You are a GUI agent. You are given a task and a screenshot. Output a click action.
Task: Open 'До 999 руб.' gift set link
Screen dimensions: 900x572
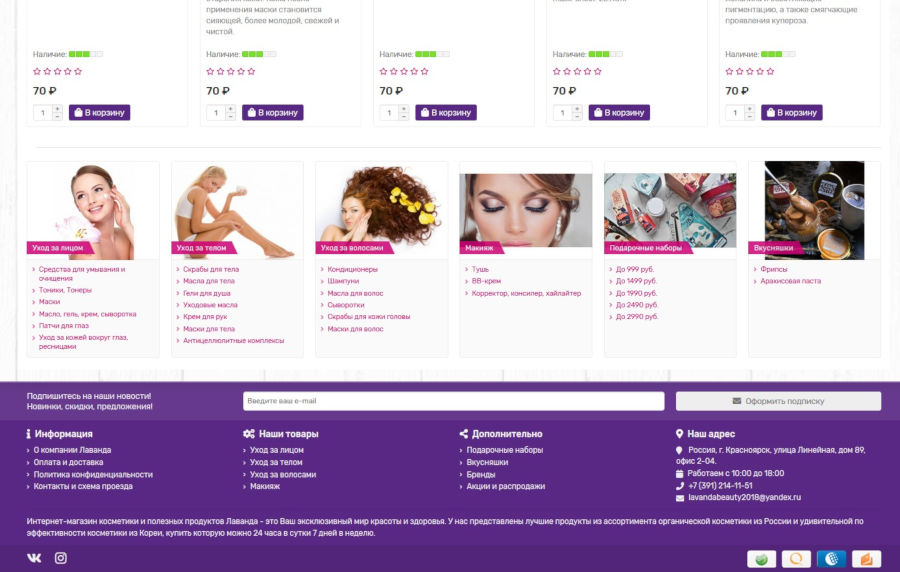(635, 269)
